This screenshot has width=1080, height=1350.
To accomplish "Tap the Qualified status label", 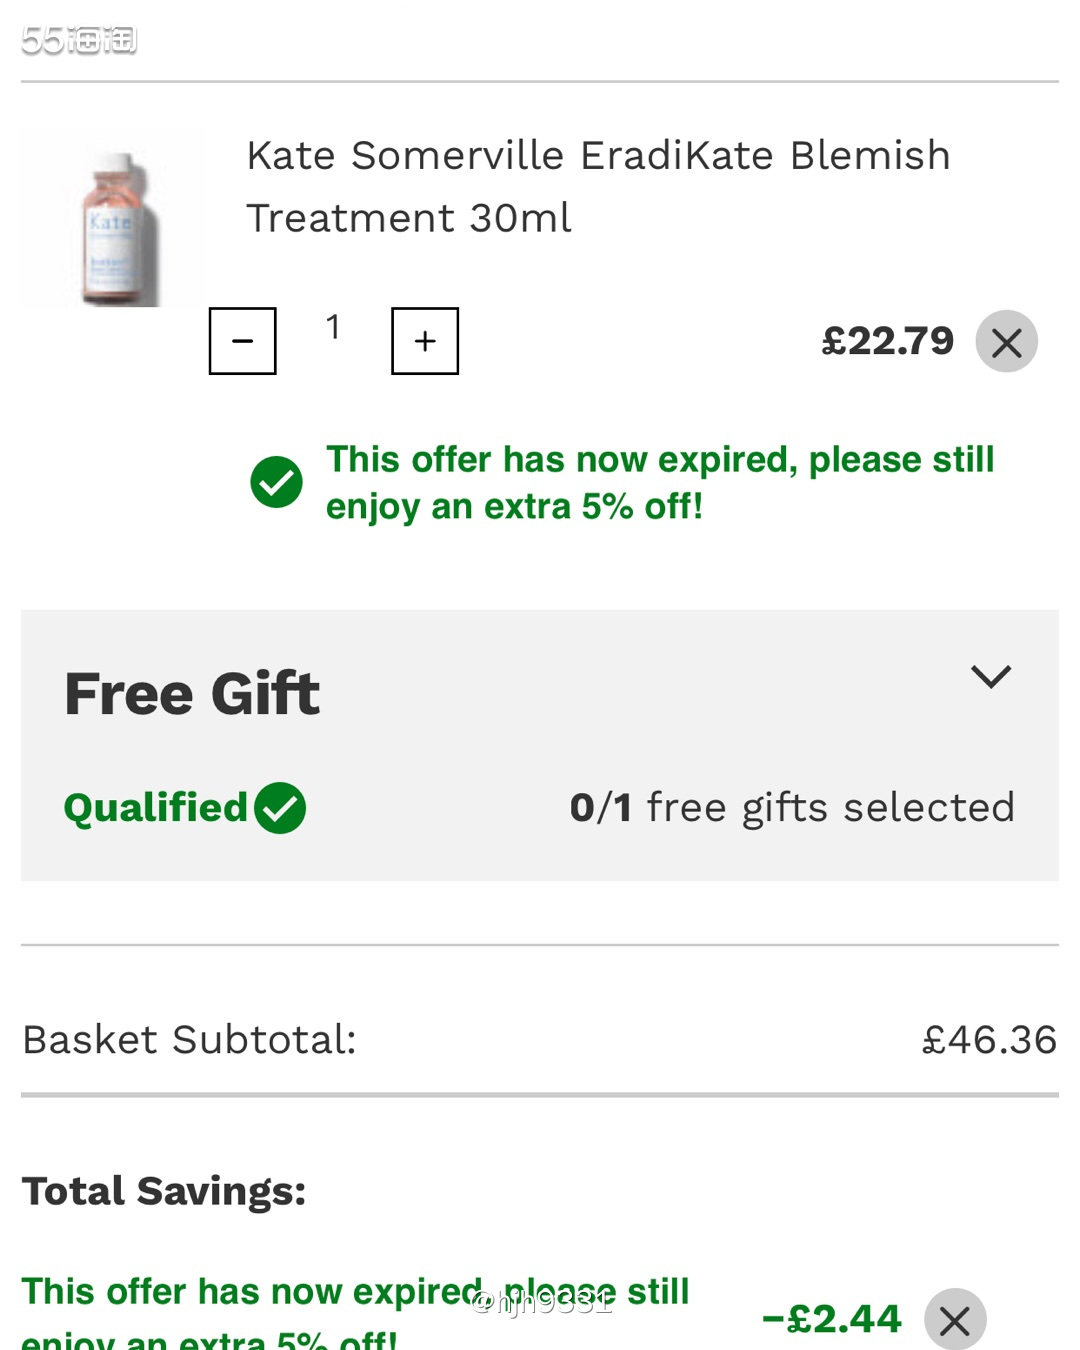I will click(x=155, y=808).
